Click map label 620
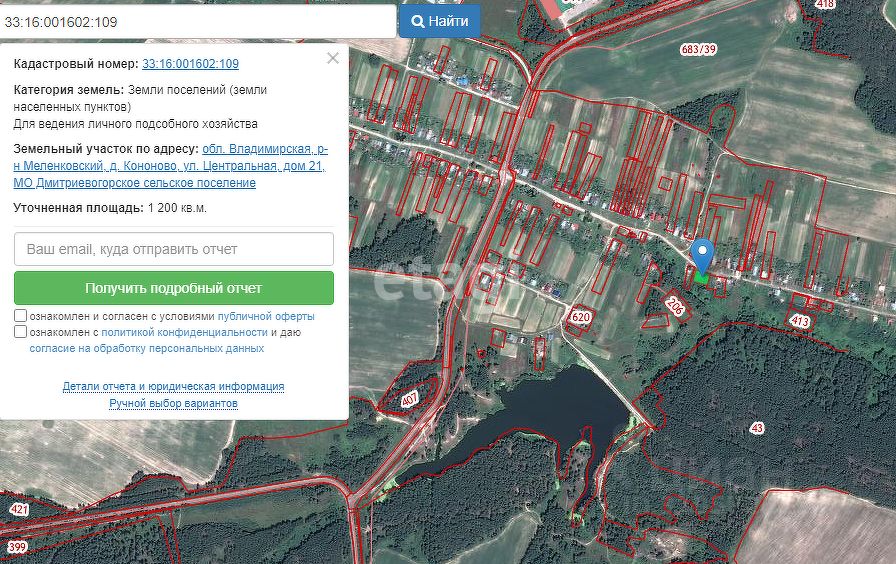Viewport: 896px width, 564px height. (581, 317)
